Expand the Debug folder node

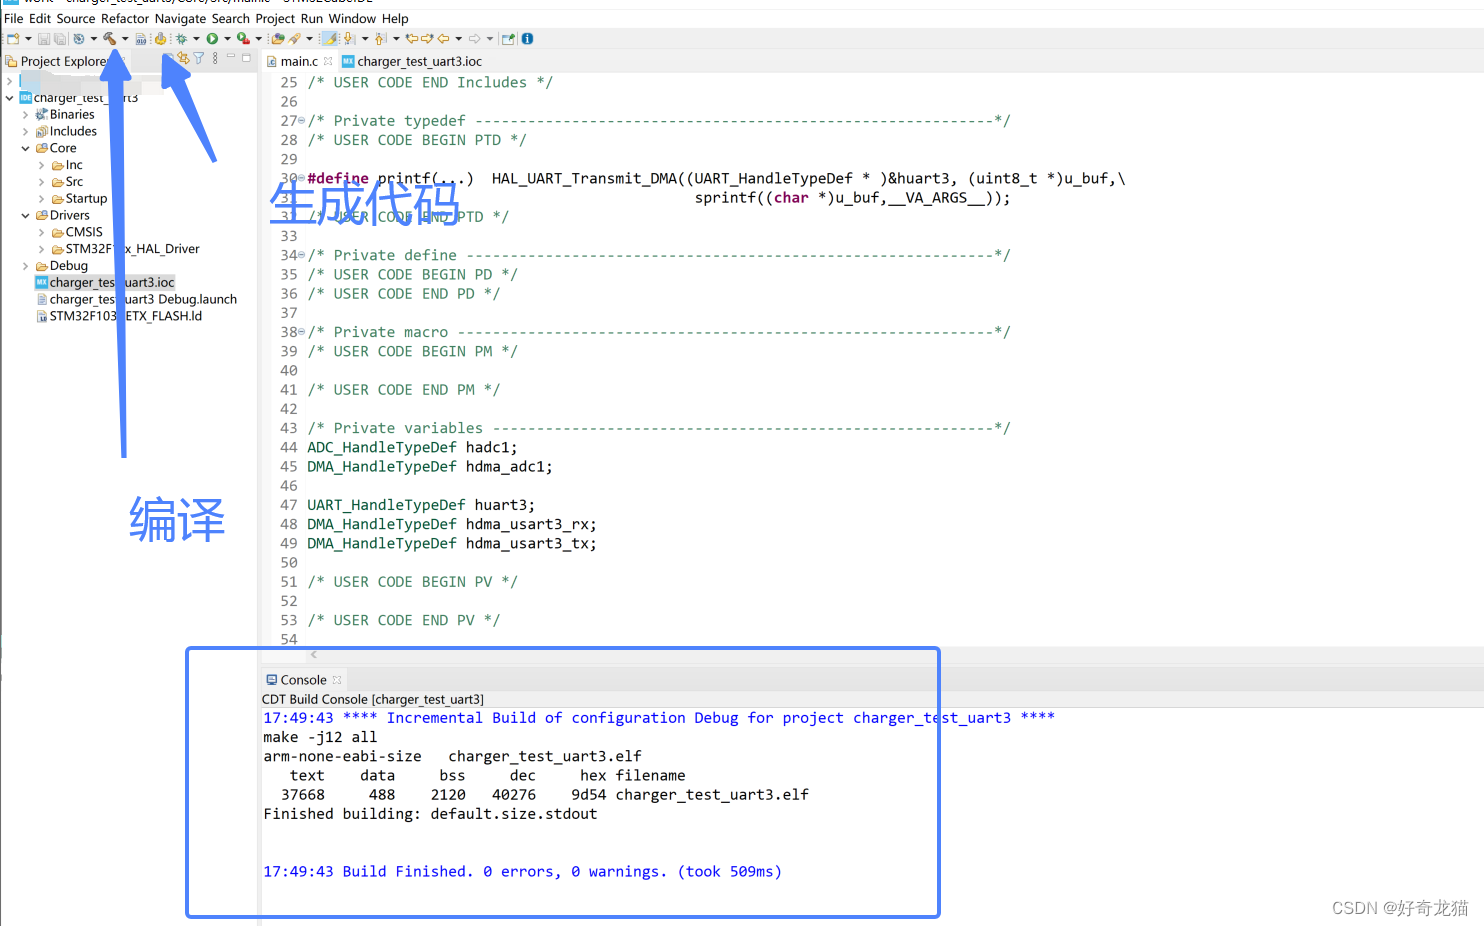[25, 266]
